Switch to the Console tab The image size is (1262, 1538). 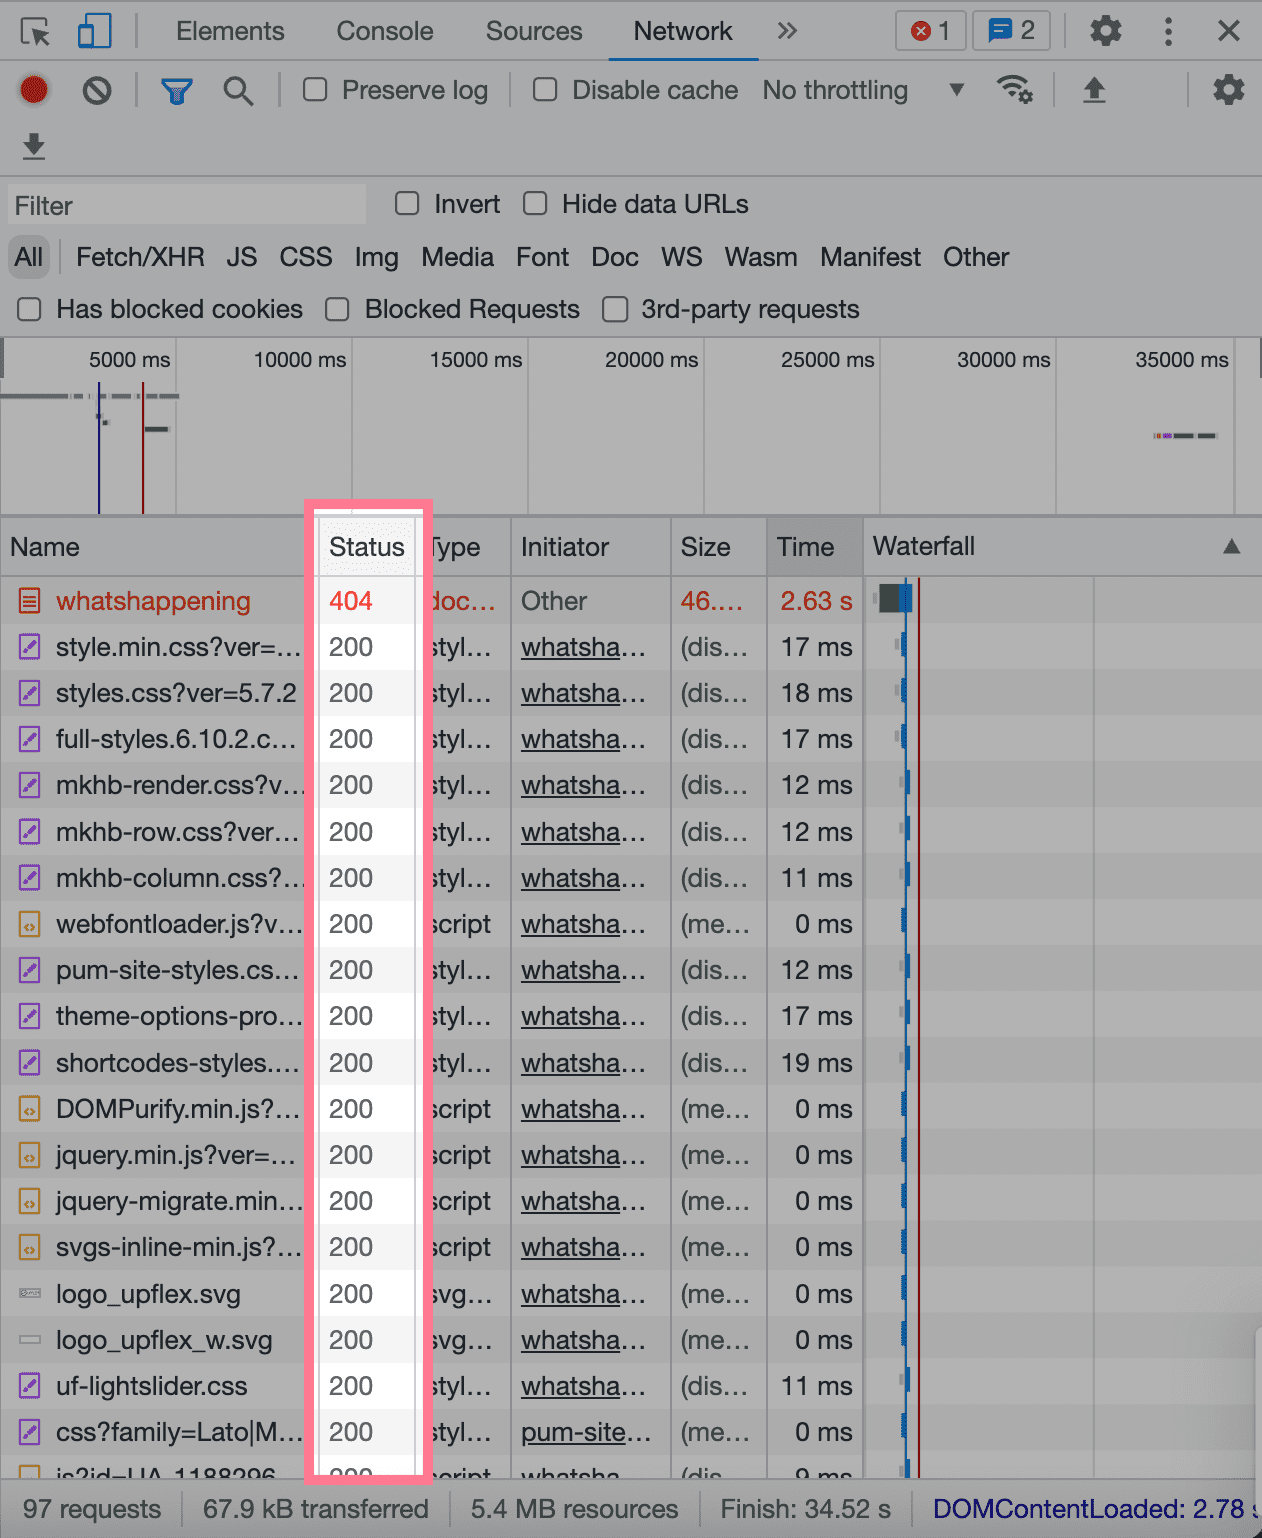click(384, 31)
